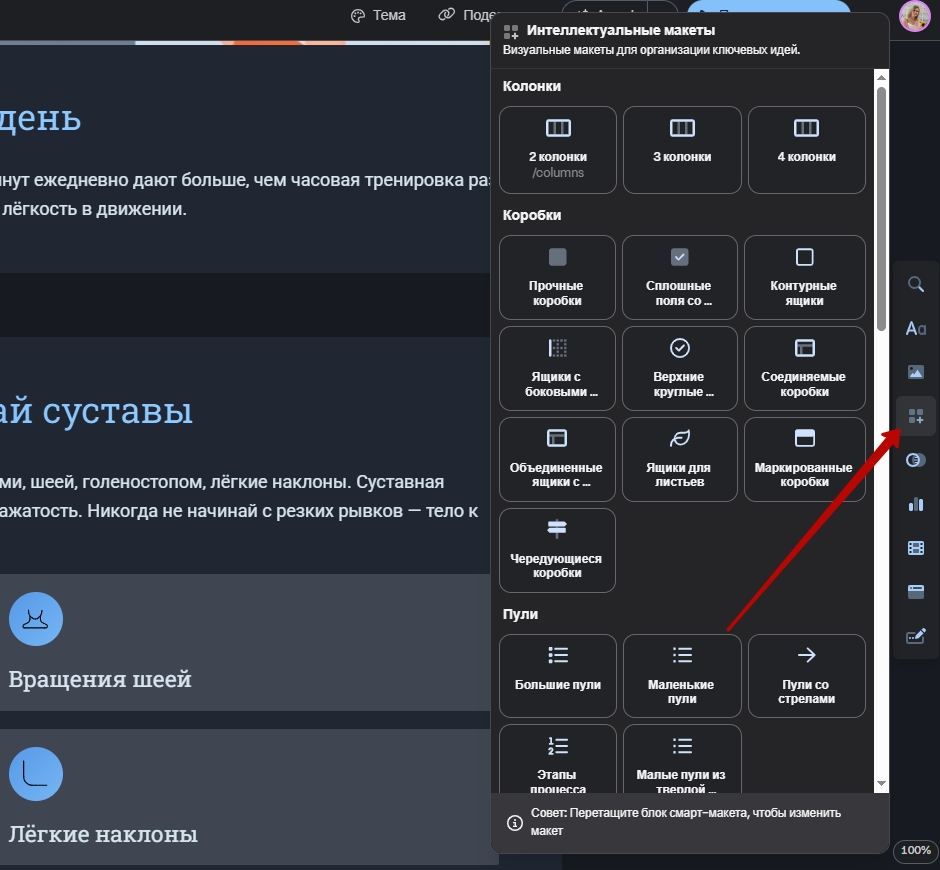The image size is (940, 870).
Task: Pick the Сплошные поля layout with checkmark
Action: click(x=679, y=277)
